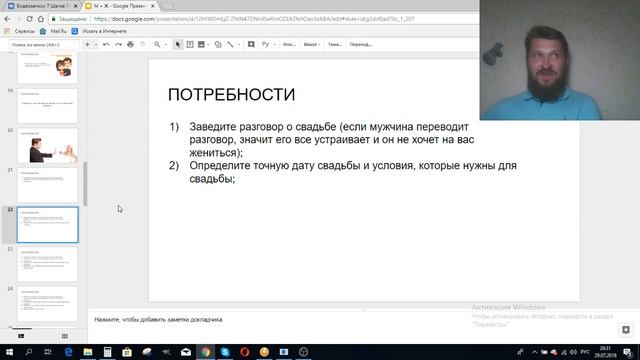This screenshot has width=640, height=360.
Task: Click the paint format icon
Action: pyautogui.click(x=142, y=44)
